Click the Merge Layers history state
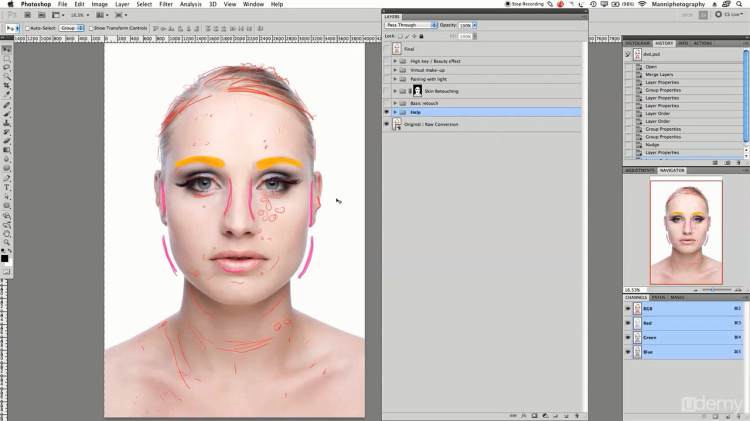Screen dimensions: 750x421 coord(659,75)
